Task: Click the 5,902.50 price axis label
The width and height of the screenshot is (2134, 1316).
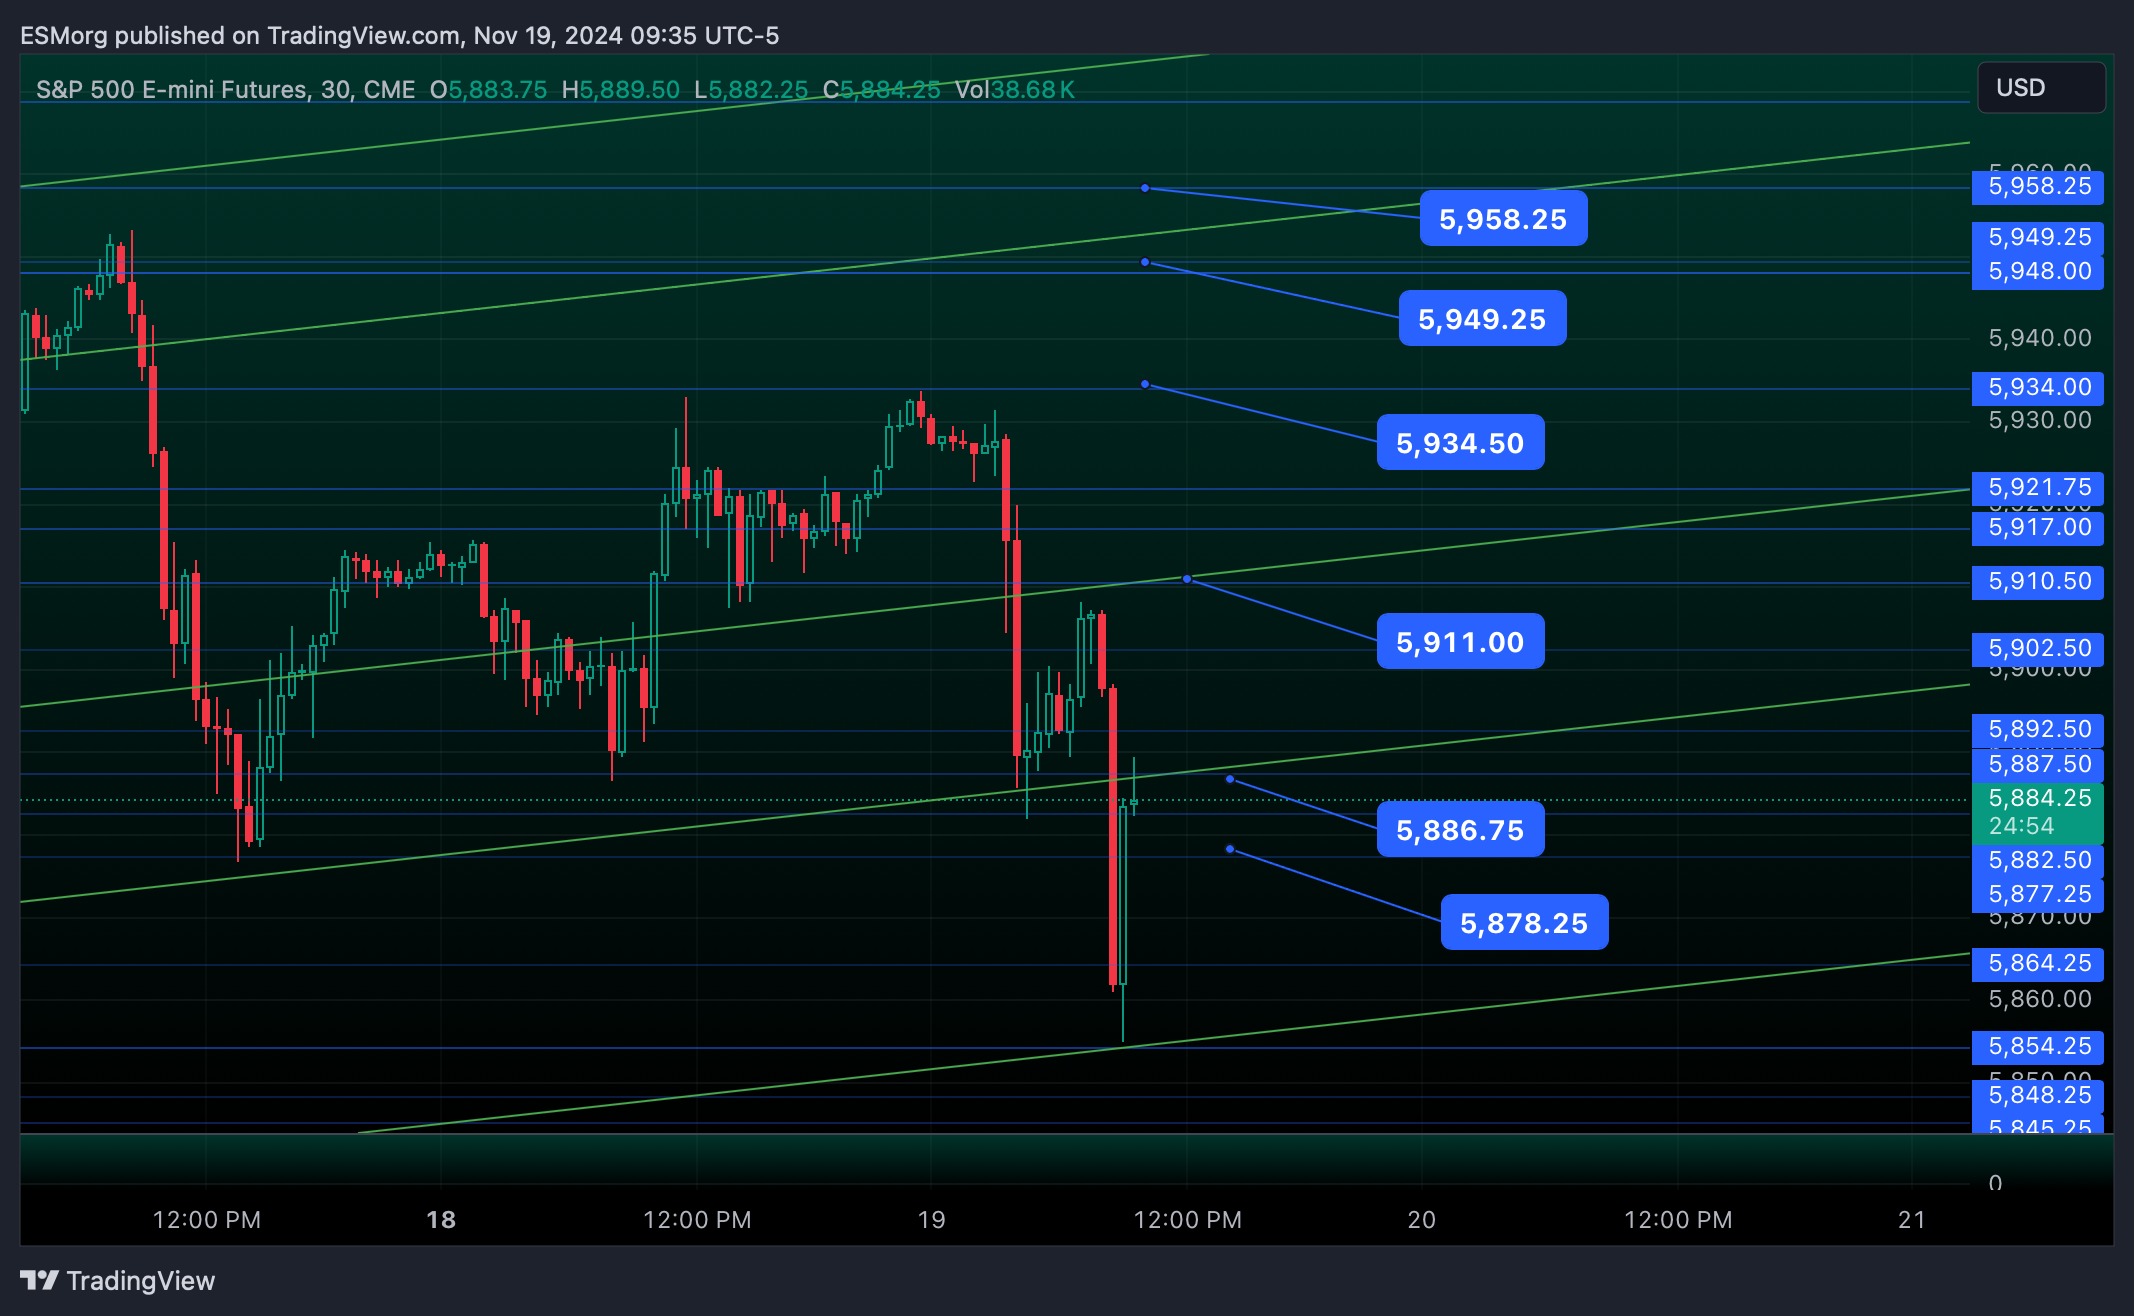Action: click(2038, 649)
